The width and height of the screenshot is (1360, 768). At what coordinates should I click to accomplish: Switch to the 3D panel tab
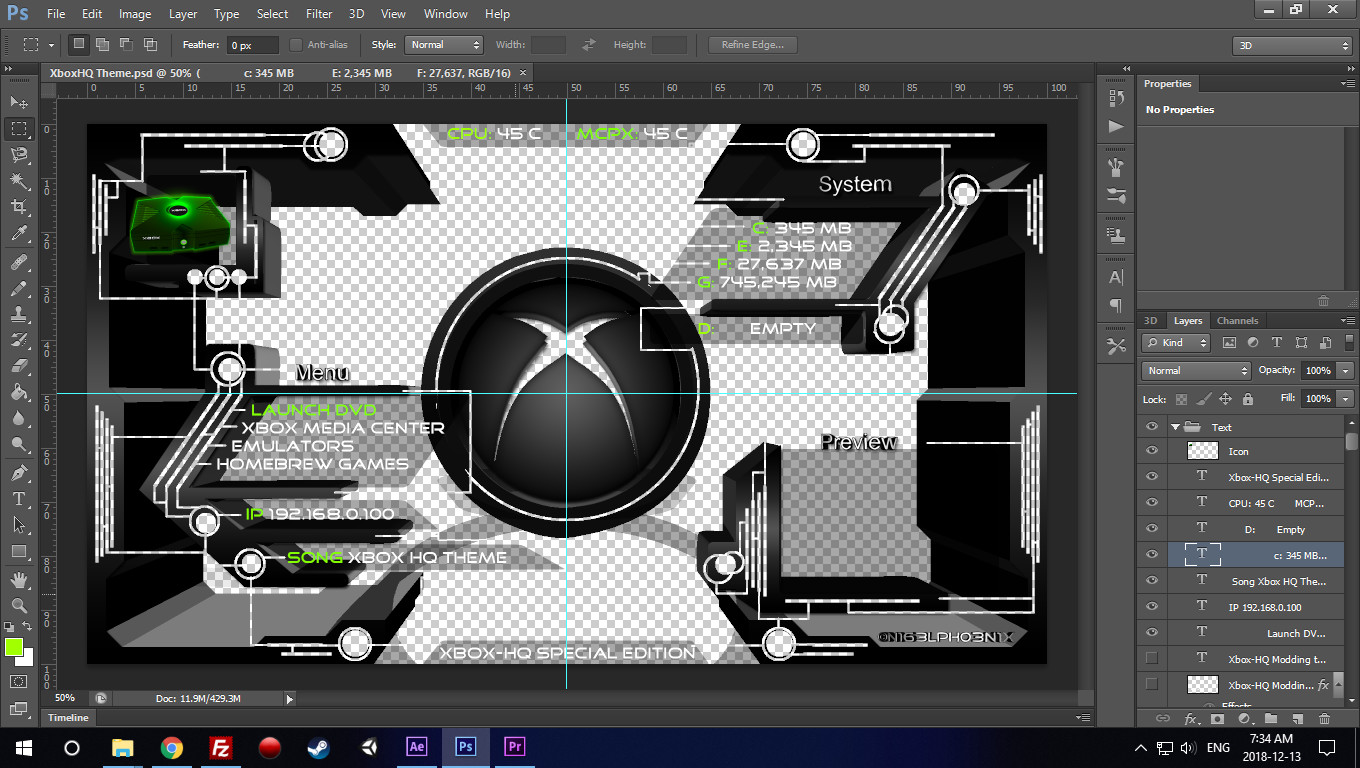click(1150, 321)
